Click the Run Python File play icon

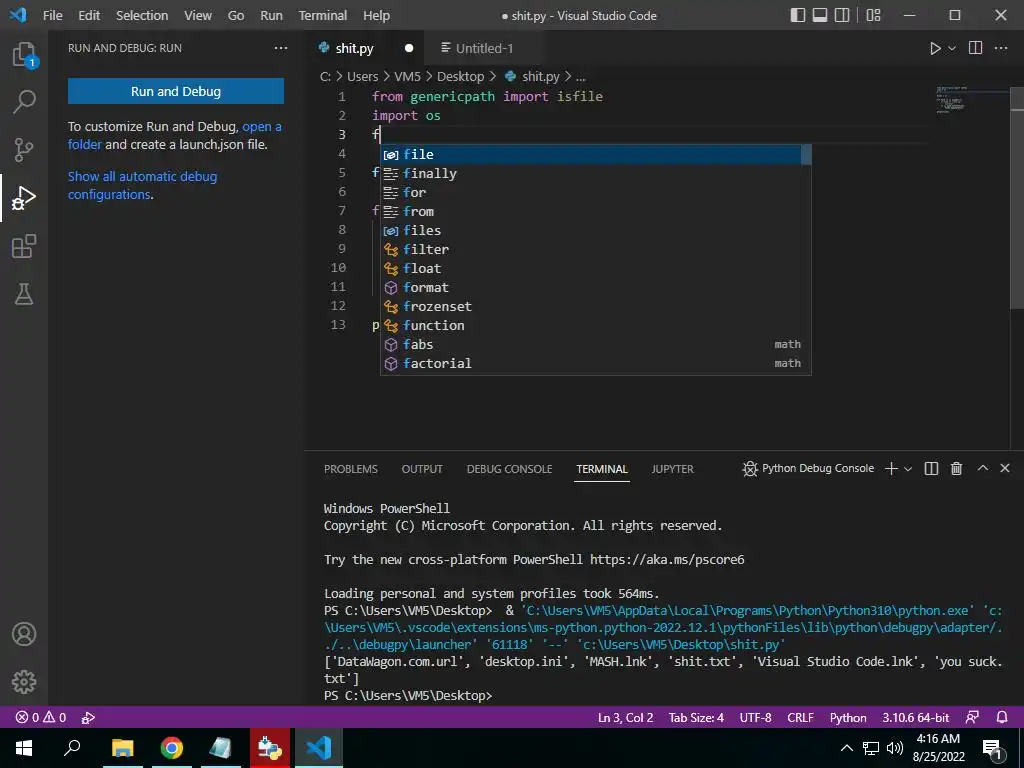[x=935, y=48]
